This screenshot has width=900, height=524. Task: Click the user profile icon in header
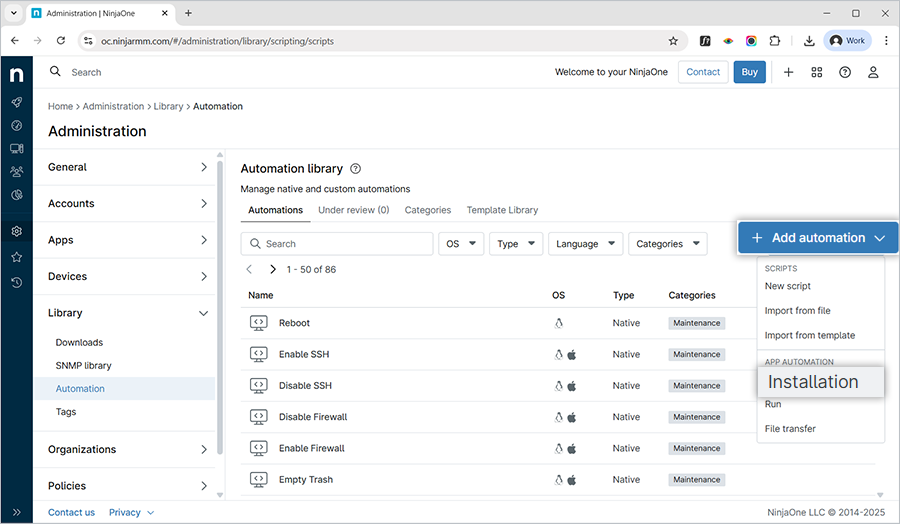(x=873, y=72)
